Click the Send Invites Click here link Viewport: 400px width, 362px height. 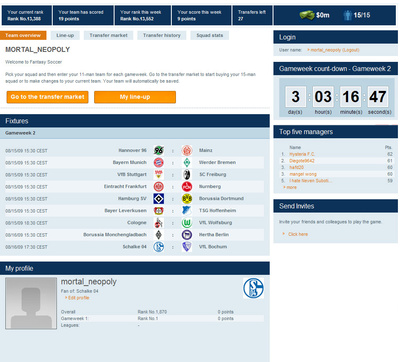coord(296,234)
